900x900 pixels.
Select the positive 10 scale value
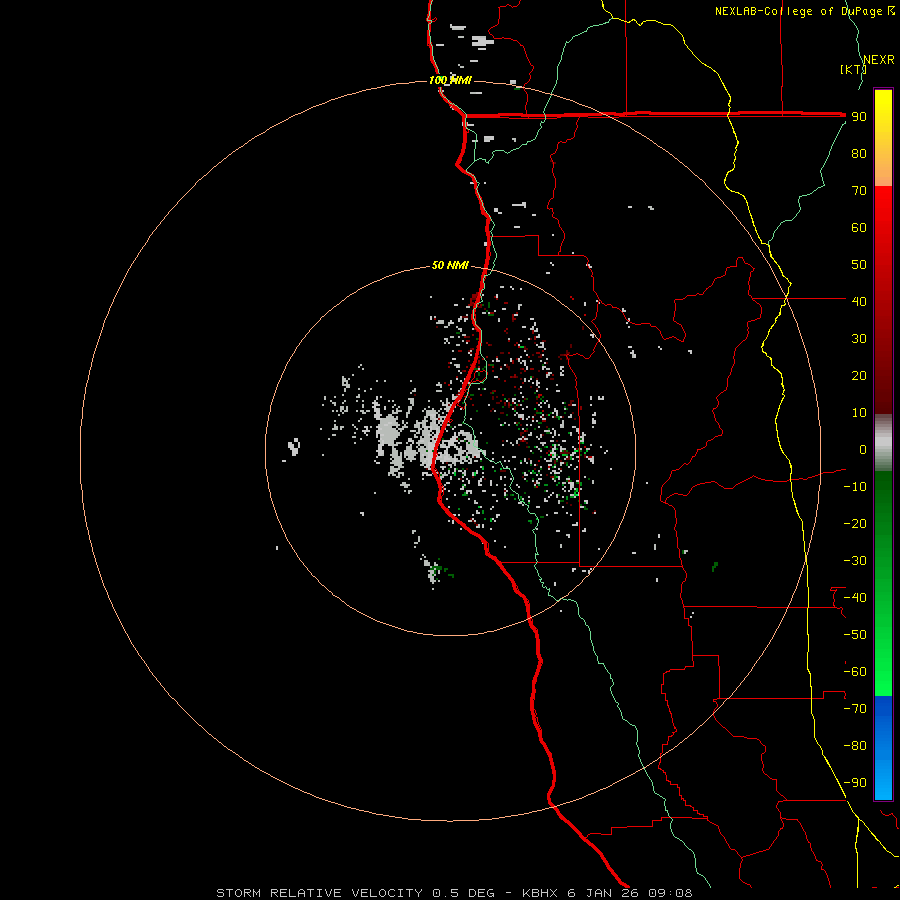(x=859, y=413)
